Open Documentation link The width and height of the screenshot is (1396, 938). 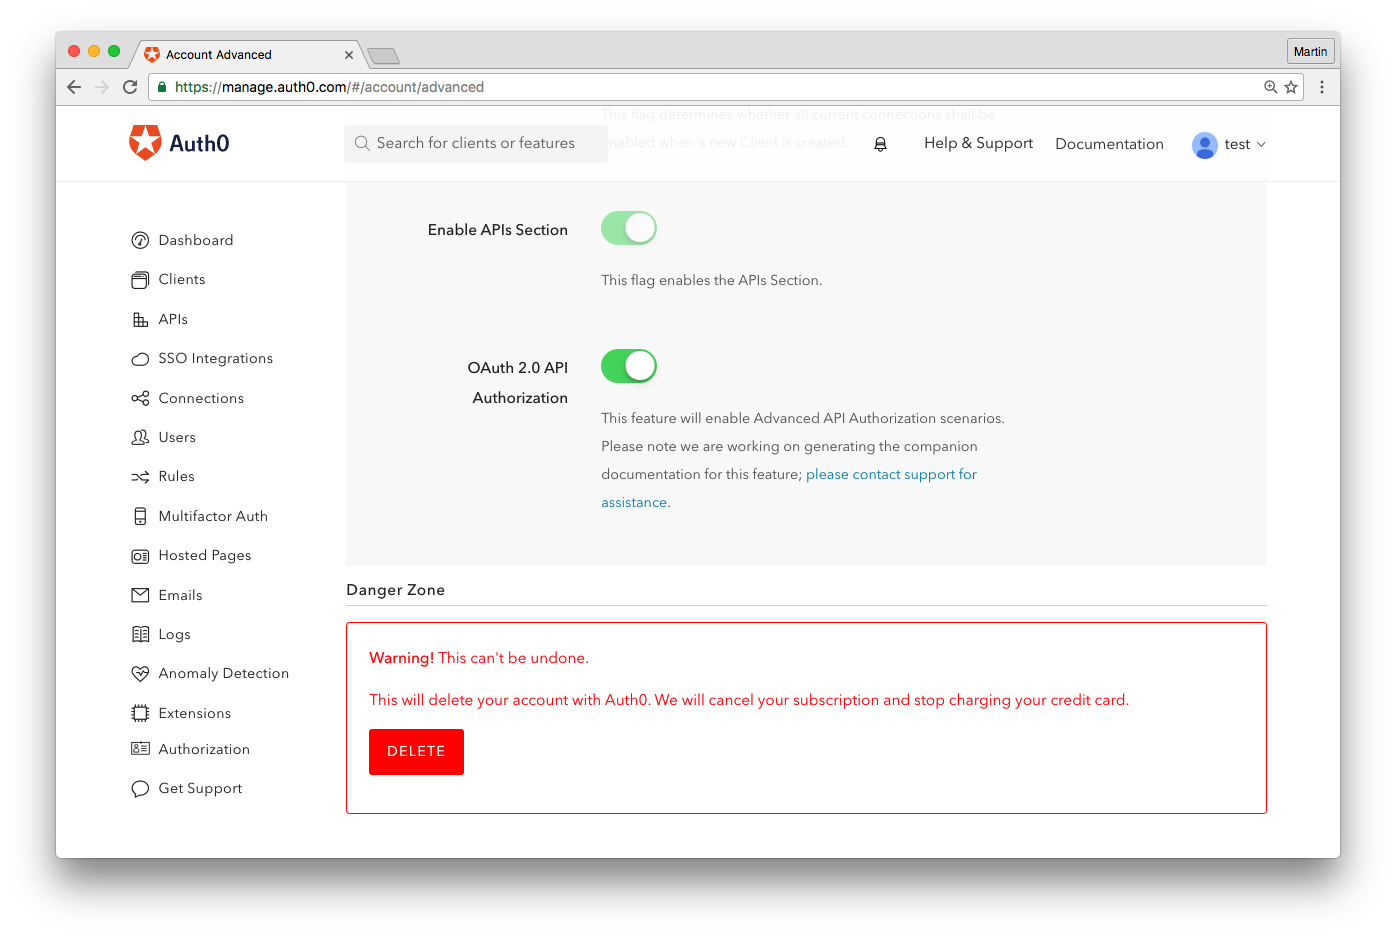pos(1109,144)
